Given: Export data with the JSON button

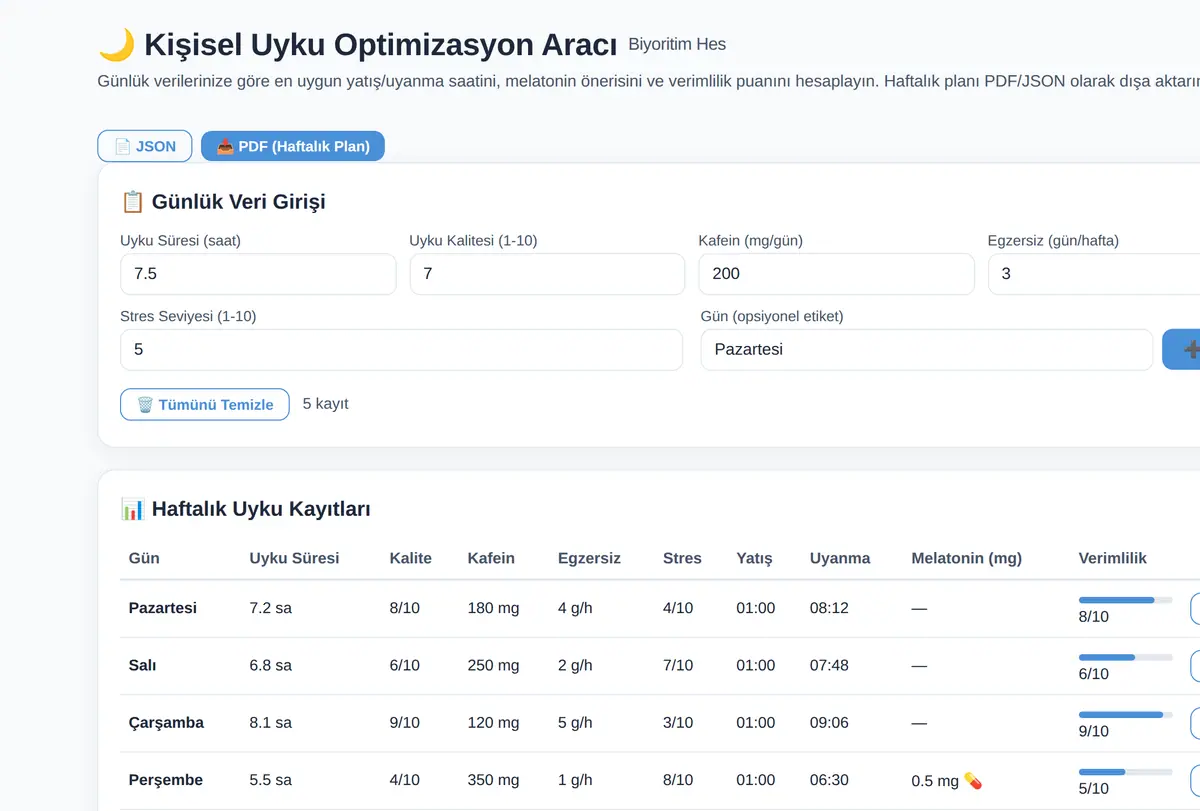Looking at the screenshot, I should (x=144, y=146).
